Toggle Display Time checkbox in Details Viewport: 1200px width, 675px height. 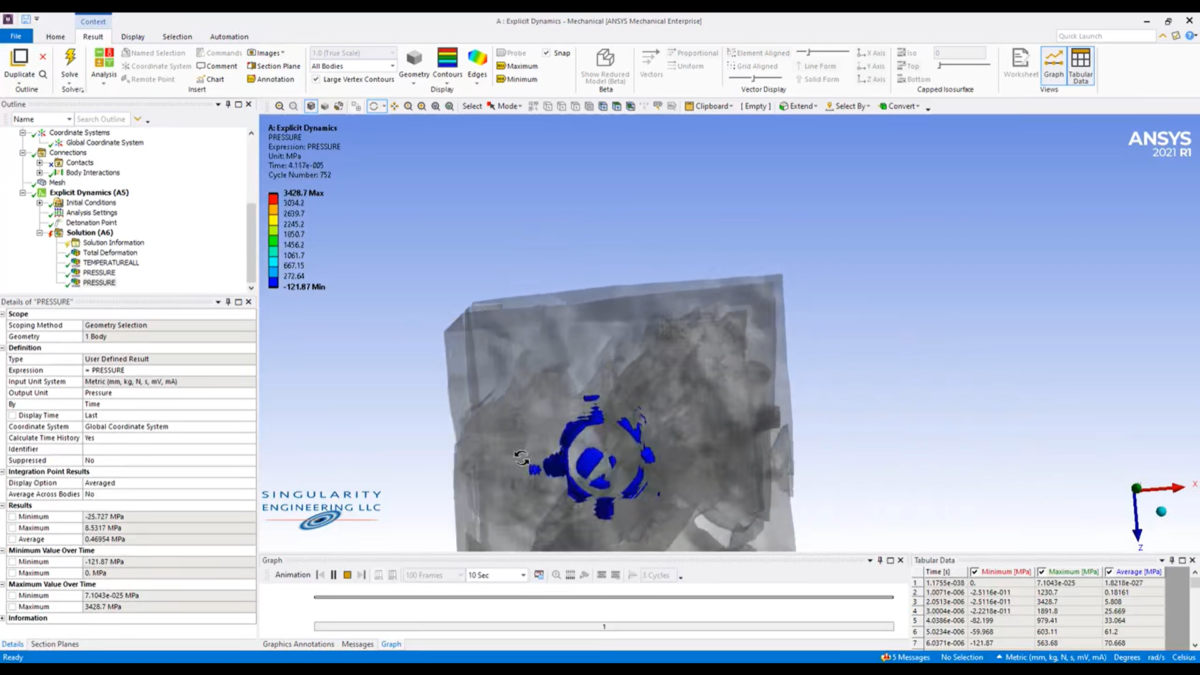13,415
